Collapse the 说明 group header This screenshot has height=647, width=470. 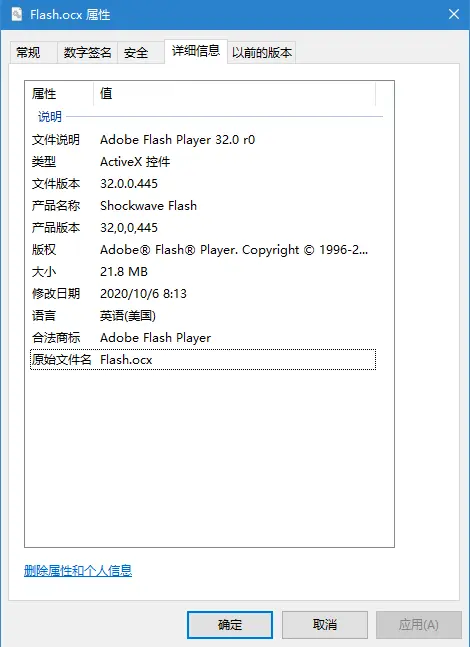click(x=50, y=117)
